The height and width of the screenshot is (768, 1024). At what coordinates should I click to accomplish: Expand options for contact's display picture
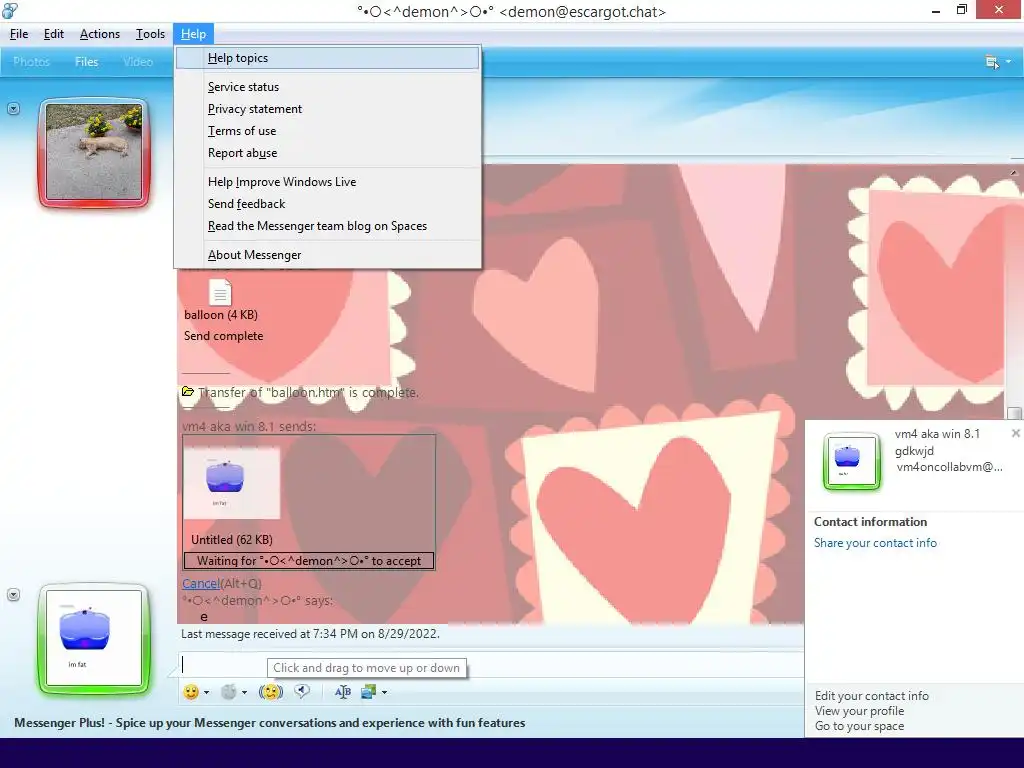click(13, 108)
